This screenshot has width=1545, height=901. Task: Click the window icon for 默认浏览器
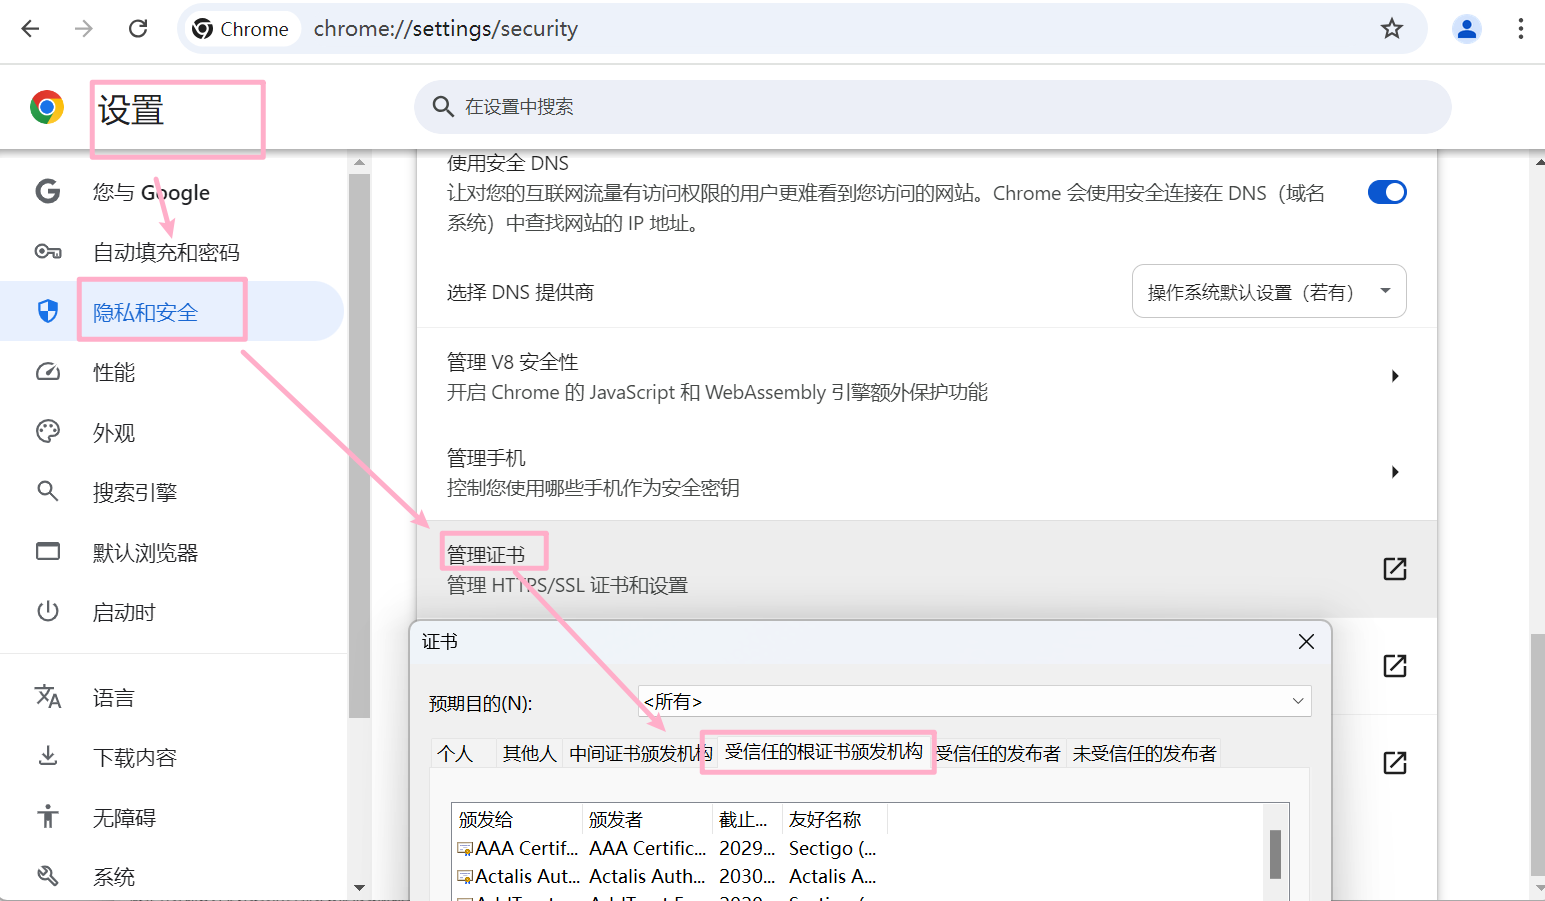48,551
